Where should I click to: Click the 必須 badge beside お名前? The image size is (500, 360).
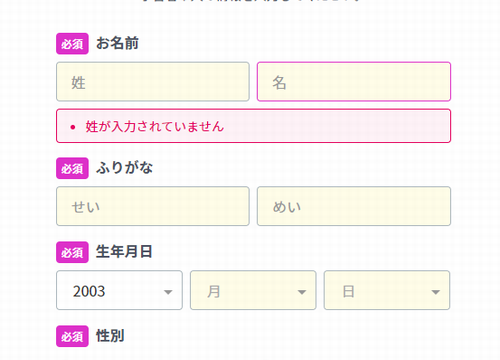coord(72,44)
